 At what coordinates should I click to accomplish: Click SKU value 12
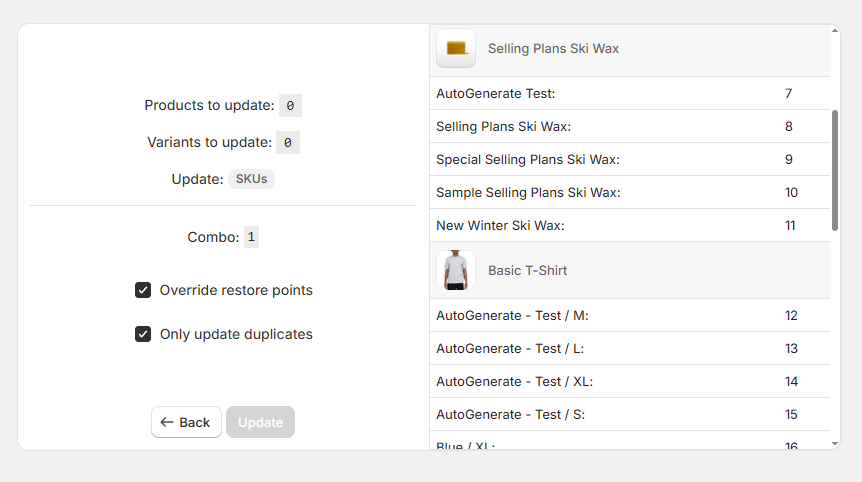[x=791, y=315]
